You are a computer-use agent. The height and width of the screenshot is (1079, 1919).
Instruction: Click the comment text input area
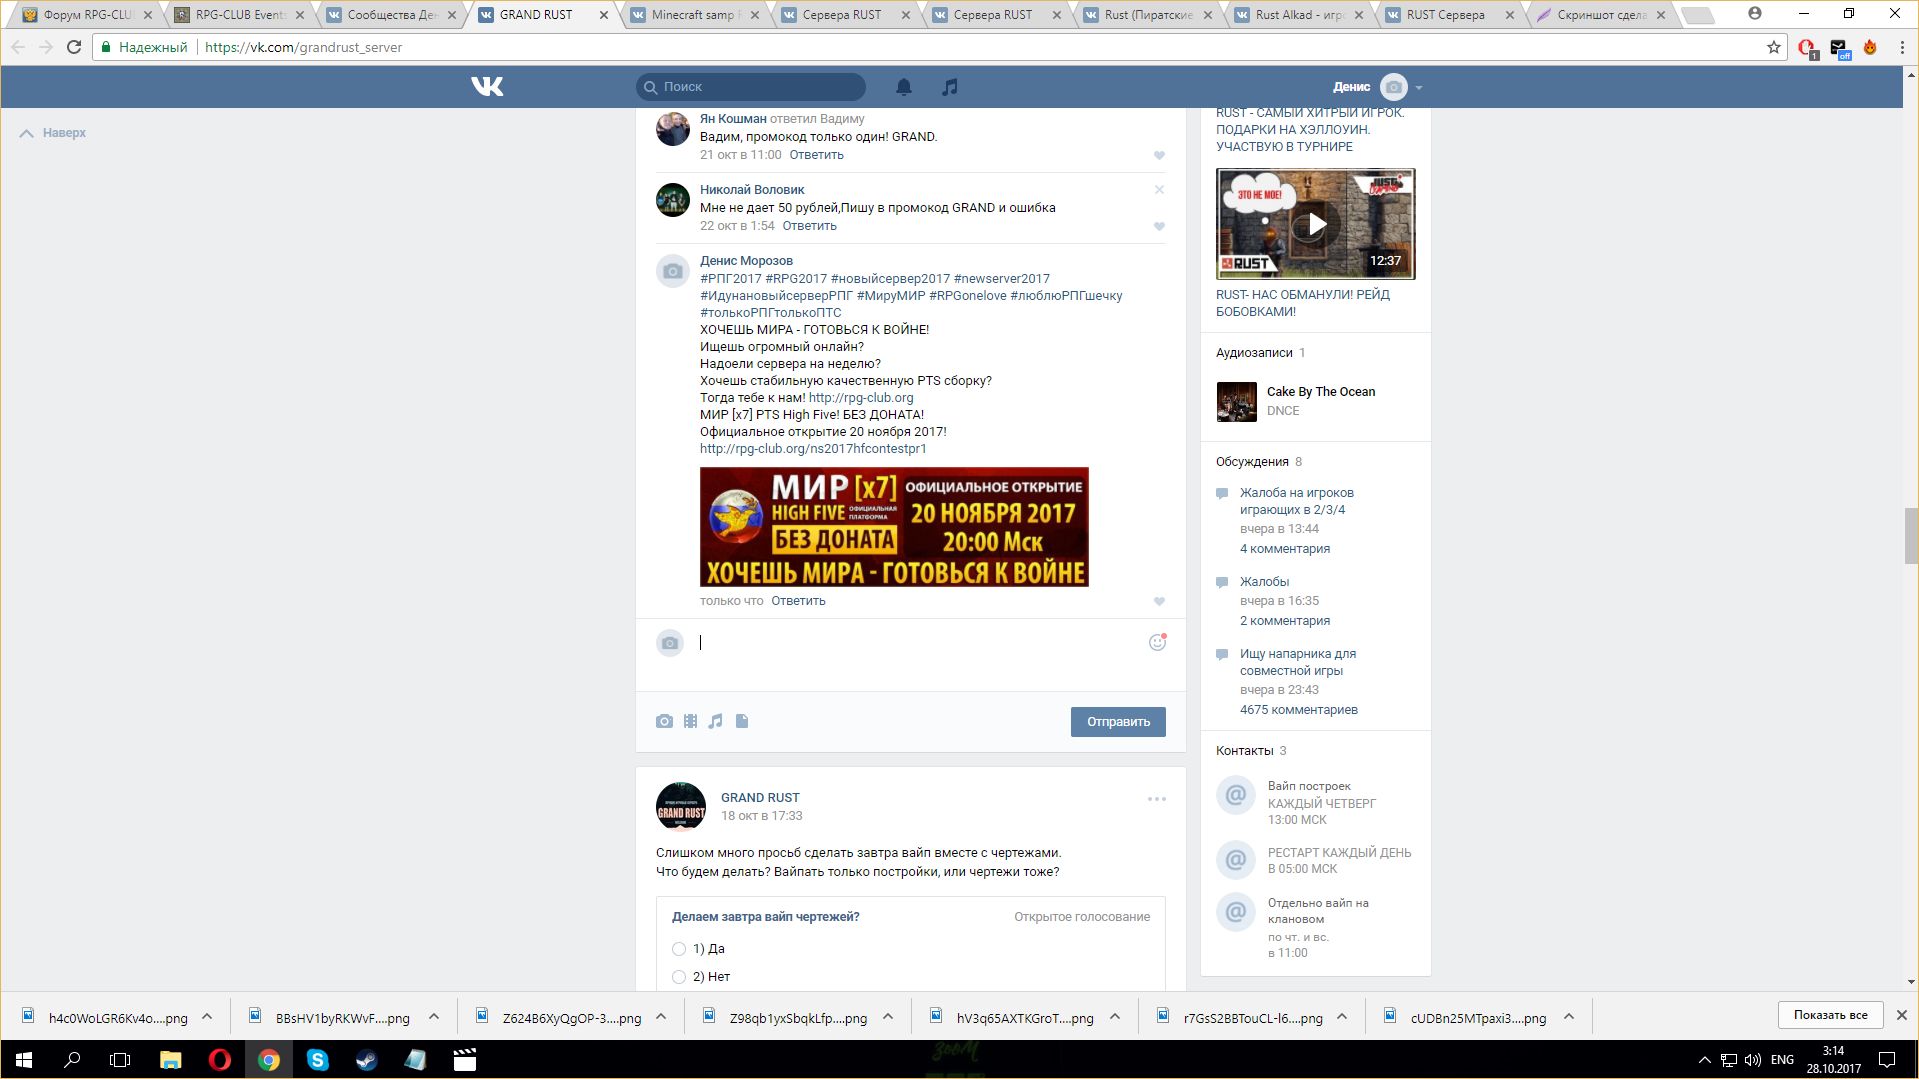920,643
